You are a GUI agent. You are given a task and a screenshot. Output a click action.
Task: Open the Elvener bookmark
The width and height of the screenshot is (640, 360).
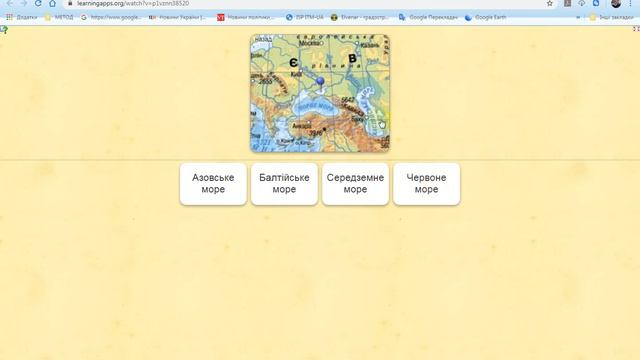pos(359,17)
